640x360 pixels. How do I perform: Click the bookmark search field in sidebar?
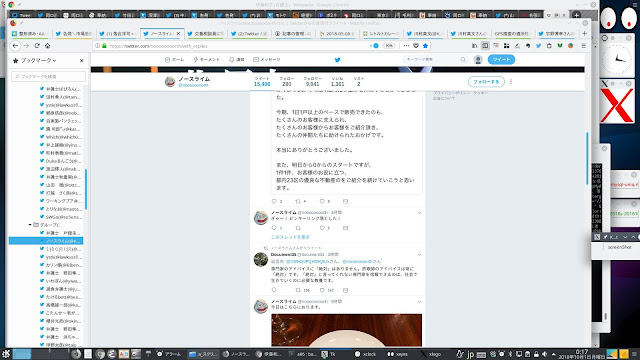coord(49,76)
